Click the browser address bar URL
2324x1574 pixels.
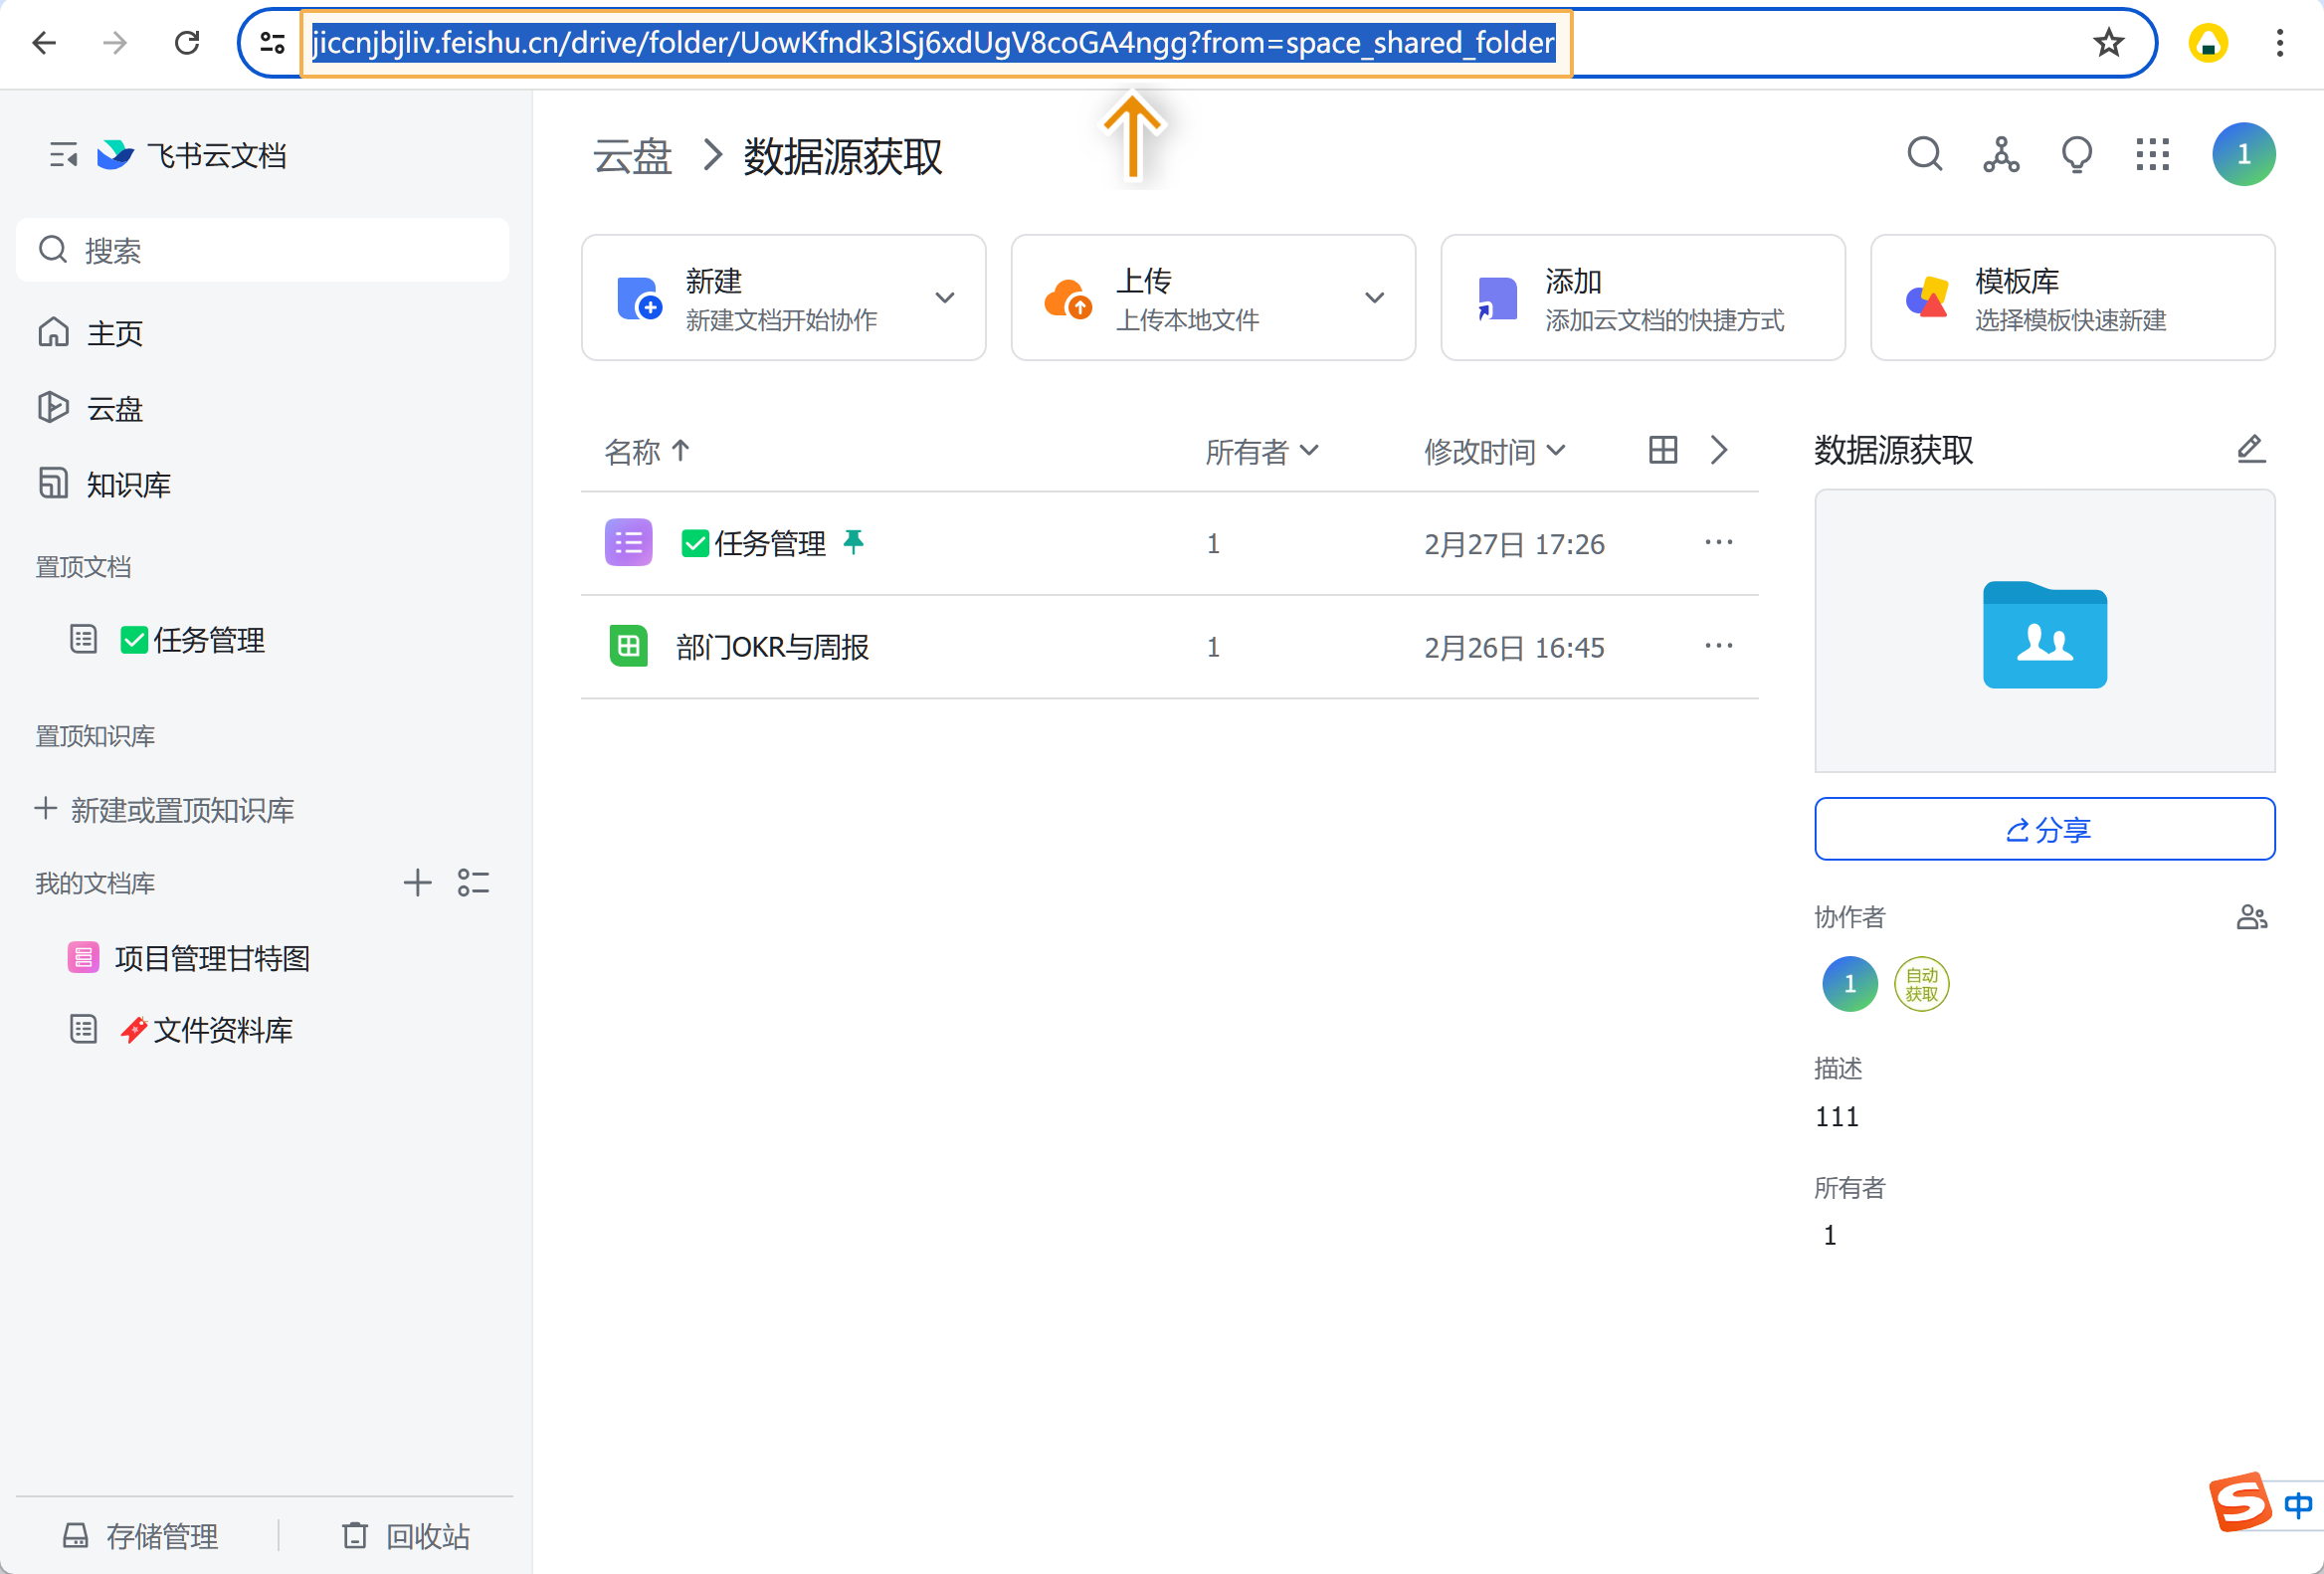click(934, 43)
